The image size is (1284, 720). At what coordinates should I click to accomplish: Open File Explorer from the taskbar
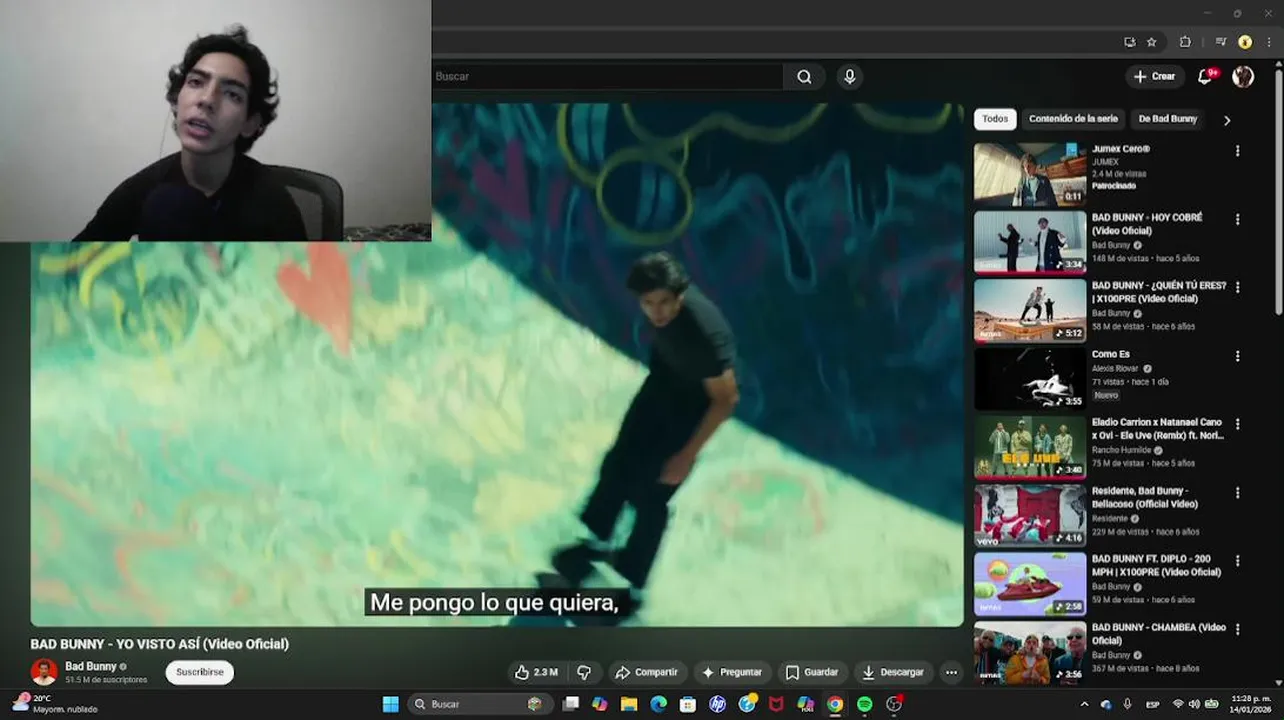point(629,704)
